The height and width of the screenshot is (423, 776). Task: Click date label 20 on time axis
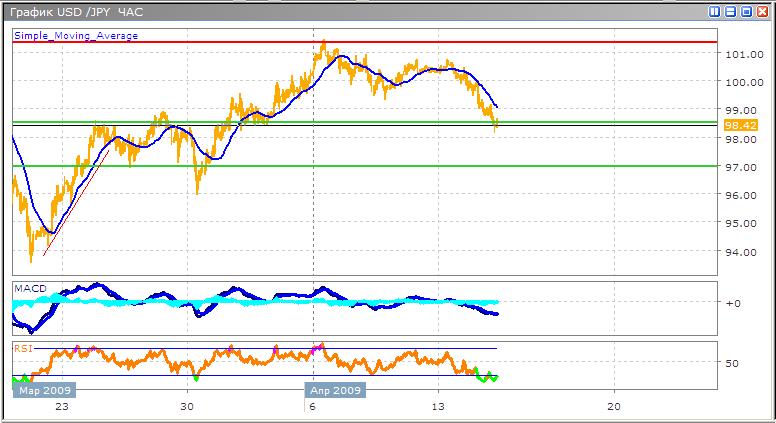tap(614, 407)
